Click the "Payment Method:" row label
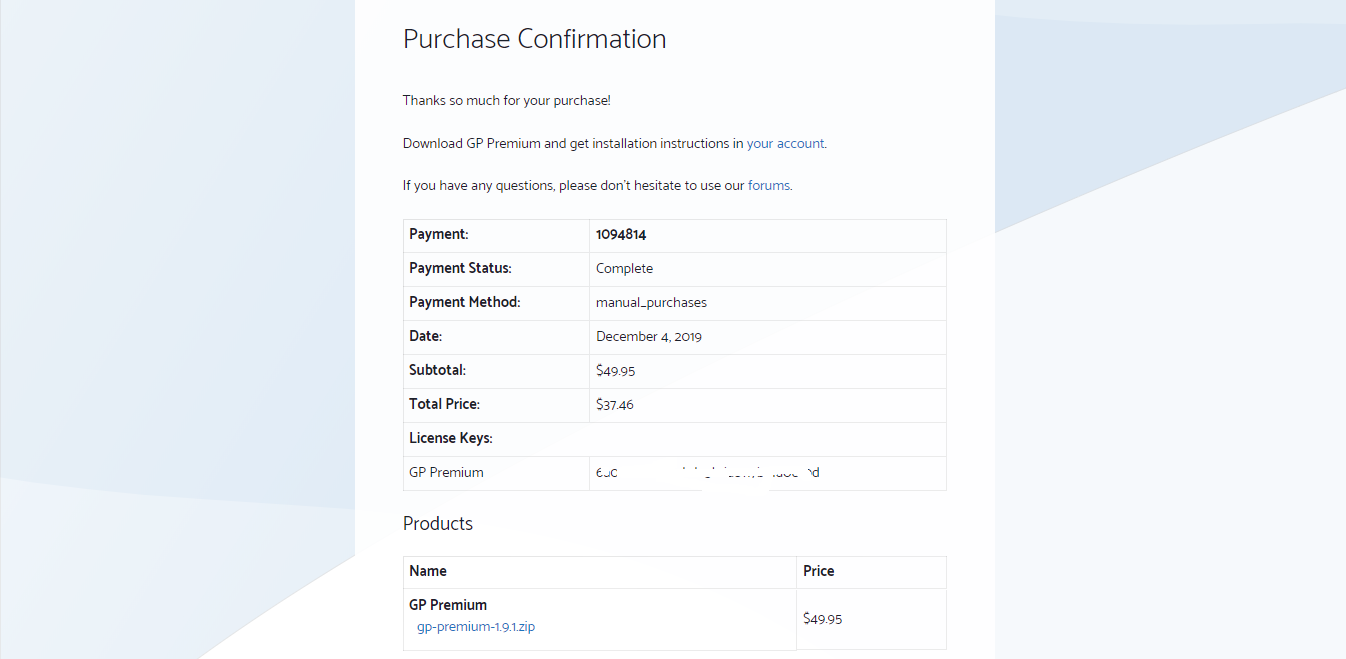1346x659 pixels. pyautogui.click(x=464, y=301)
